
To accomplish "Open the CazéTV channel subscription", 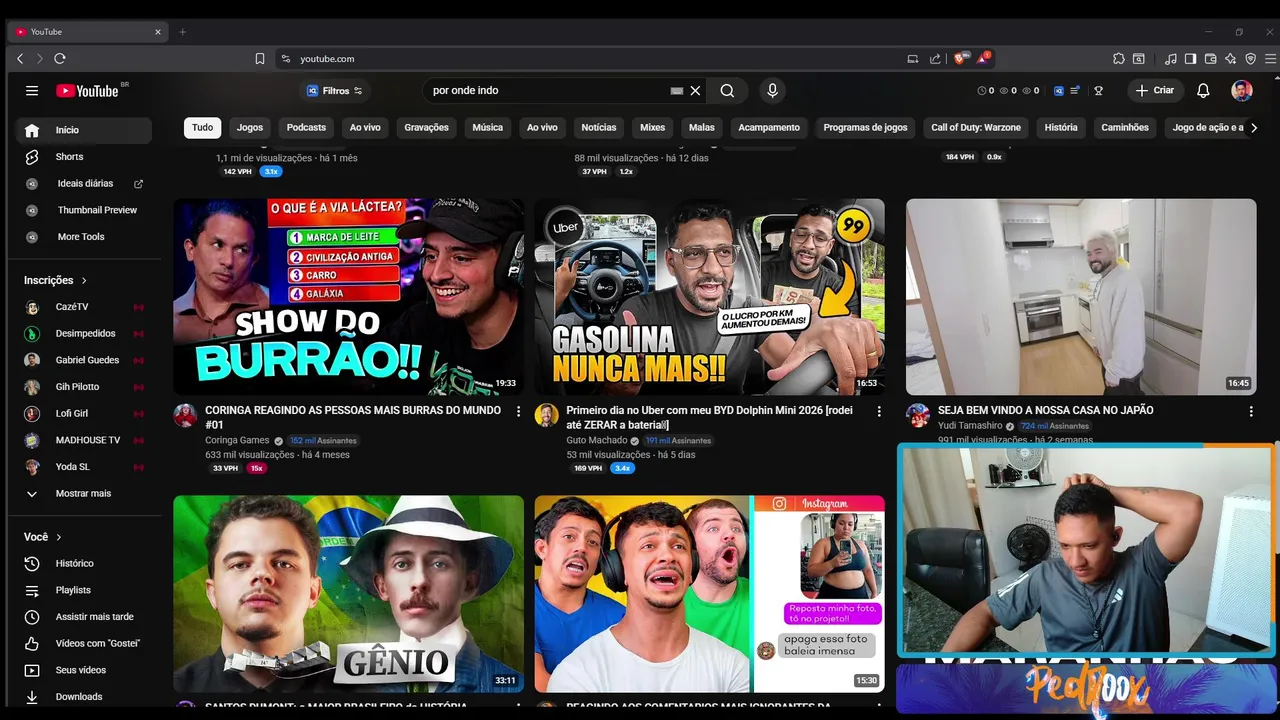I will point(84,307).
